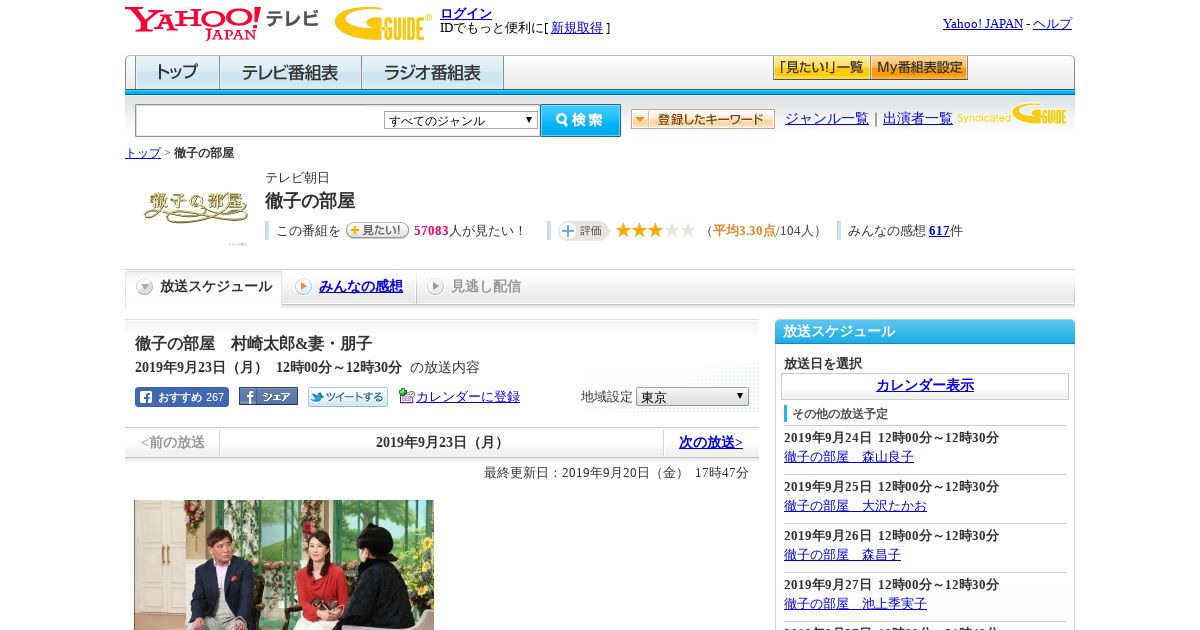Click the star rating display
This screenshot has width=1200, height=630.
[655, 231]
